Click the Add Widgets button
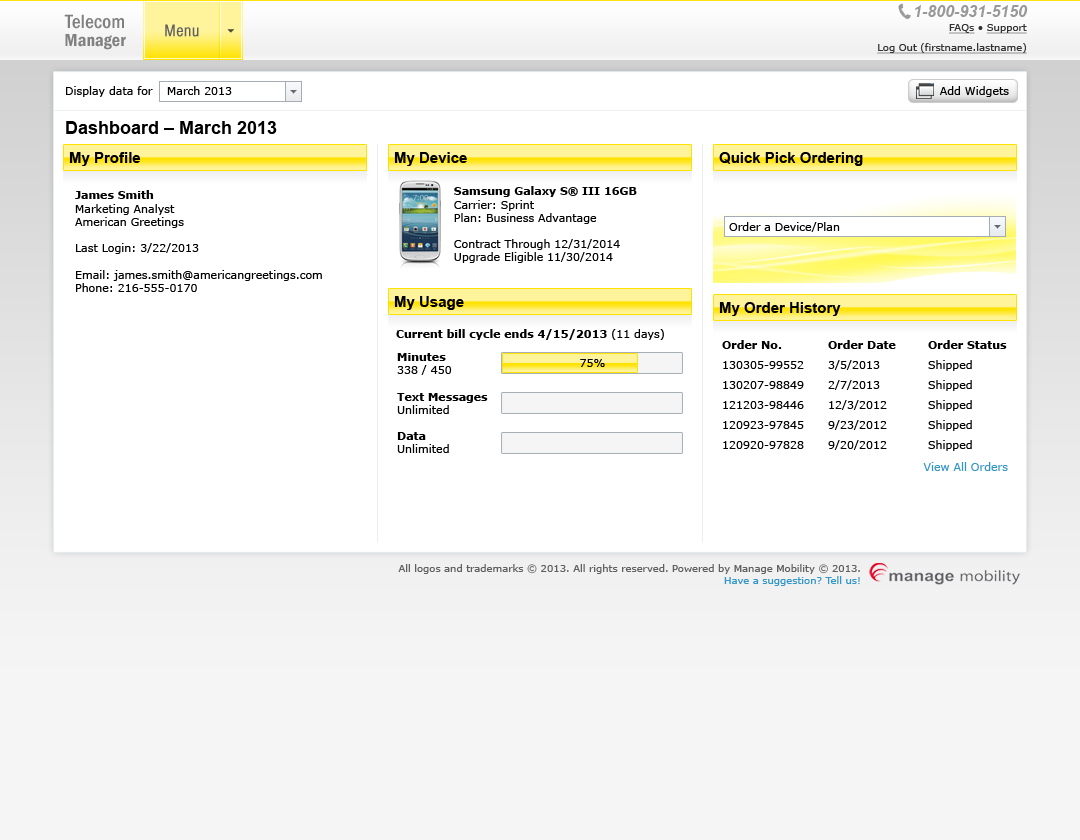This screenshot has height=840, width=1080. click(x=963, y=91)
